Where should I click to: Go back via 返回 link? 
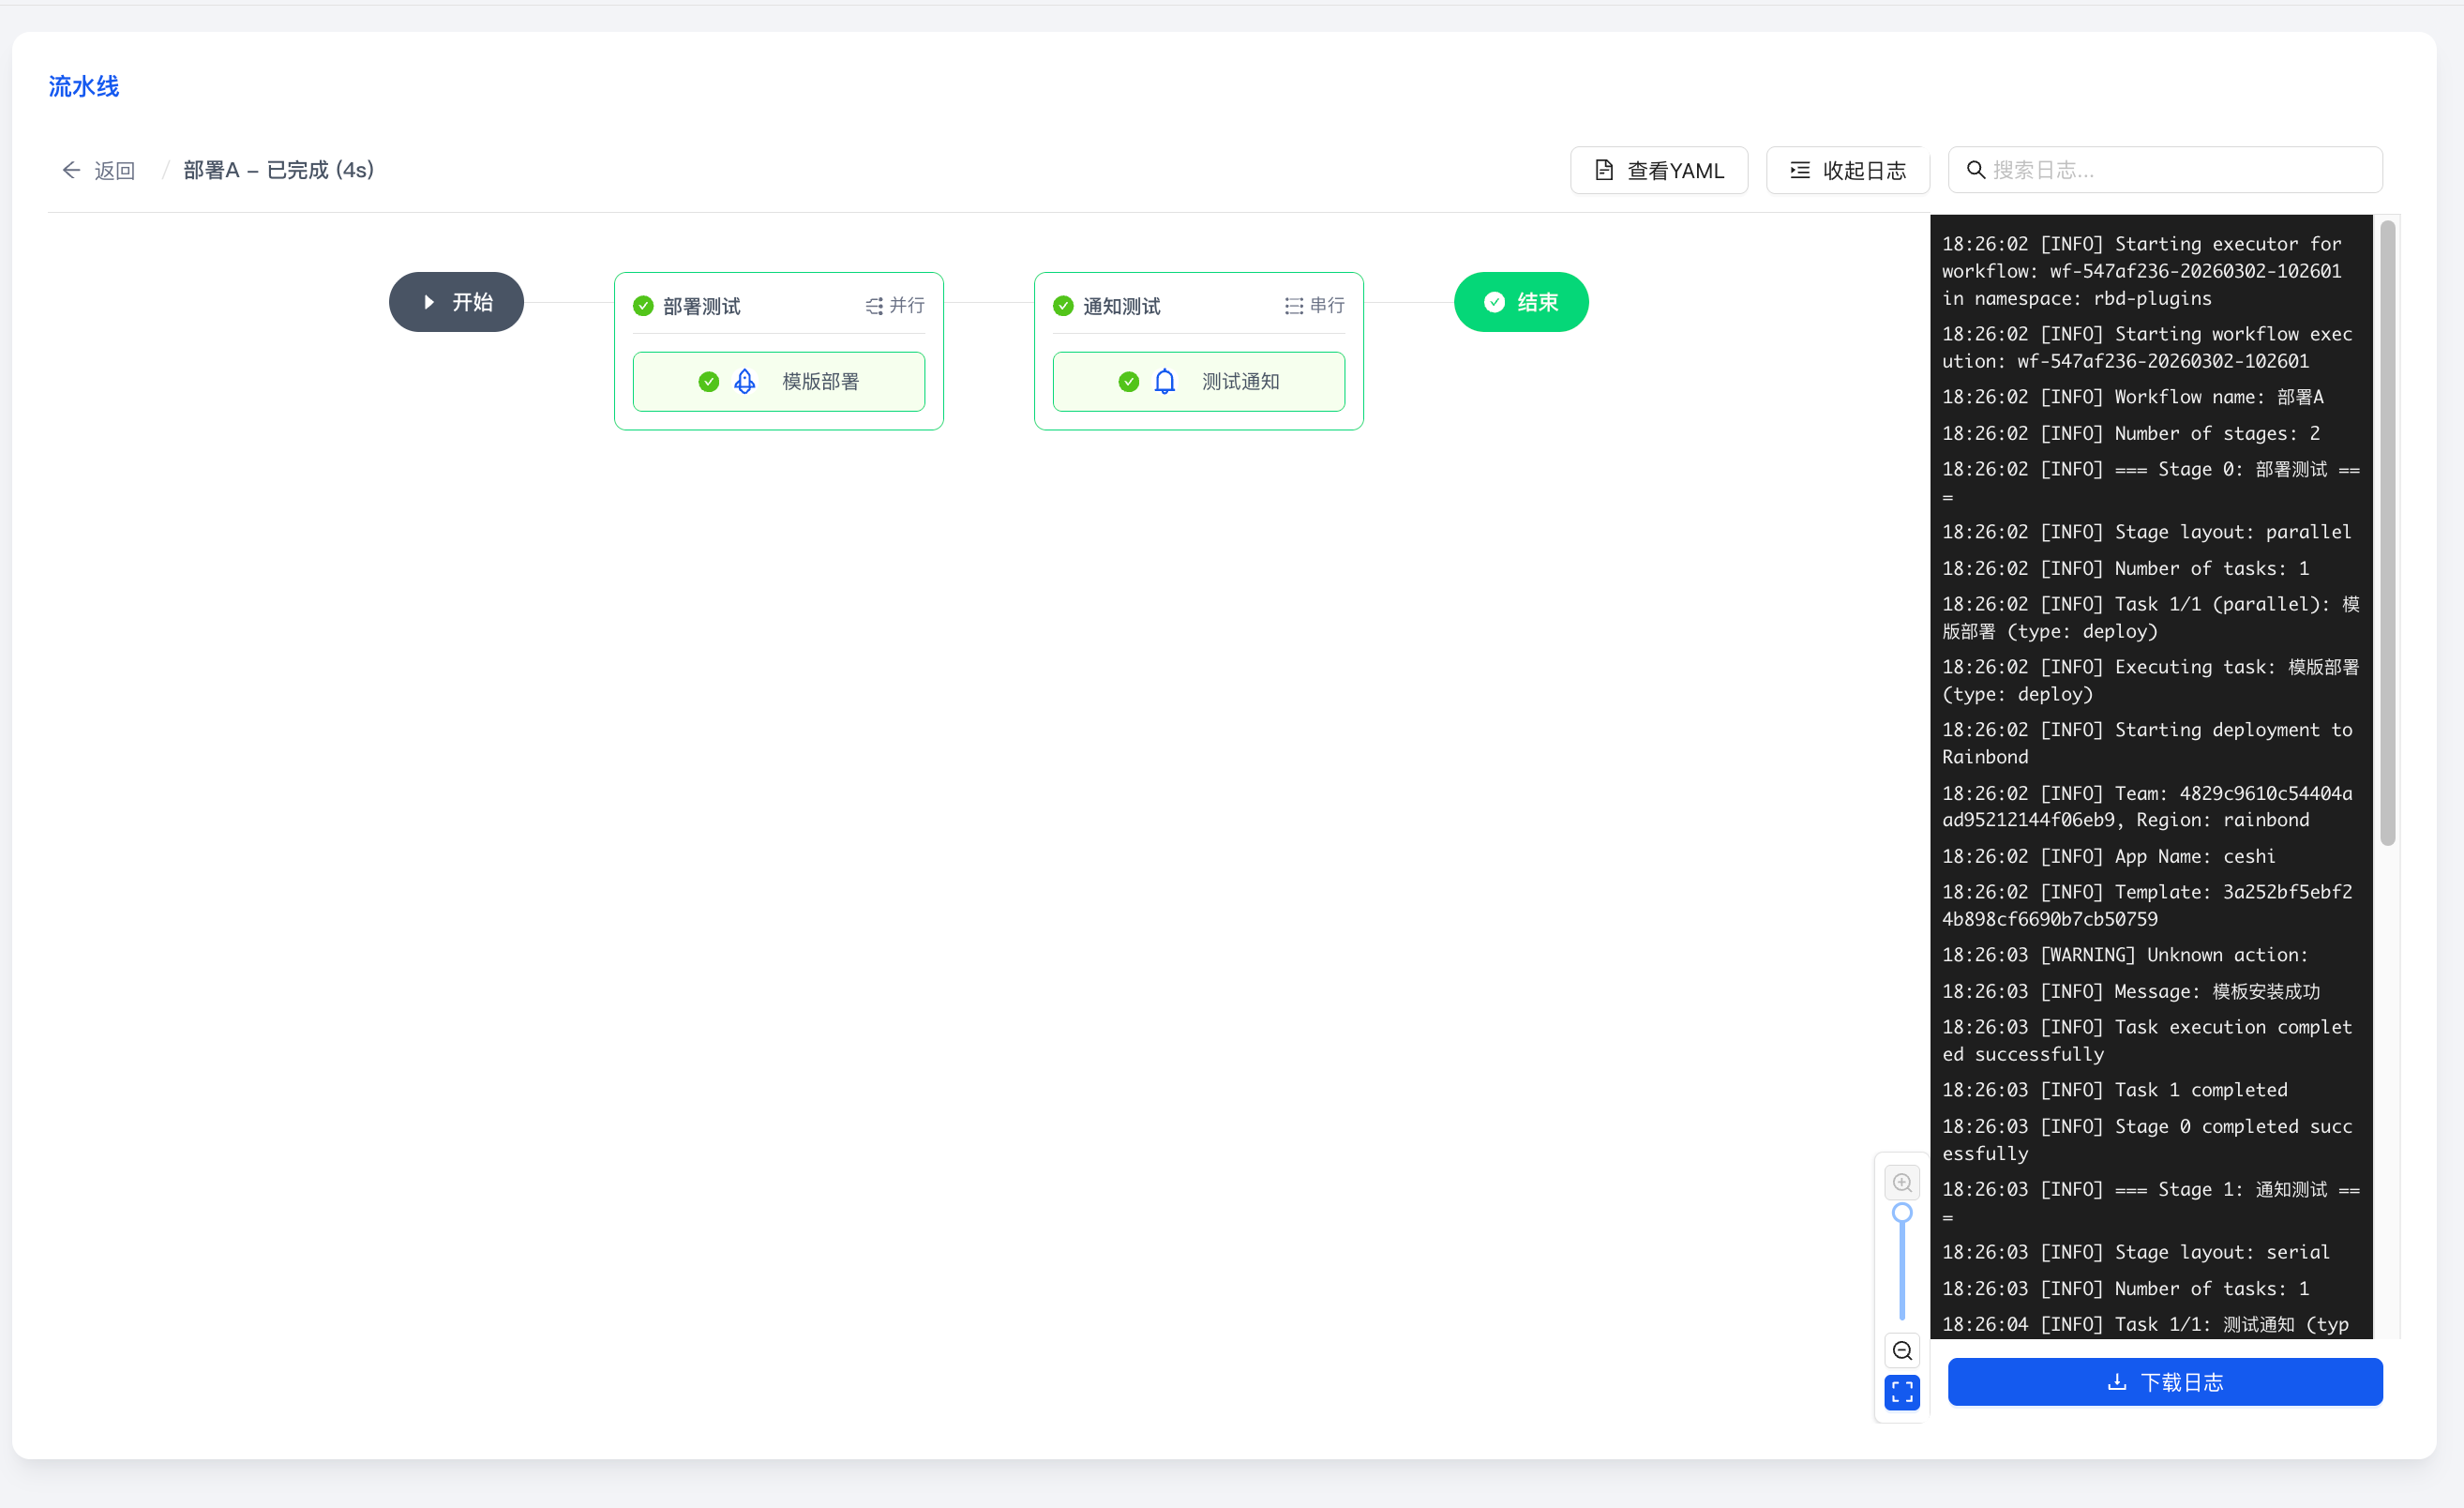point(114,171)
